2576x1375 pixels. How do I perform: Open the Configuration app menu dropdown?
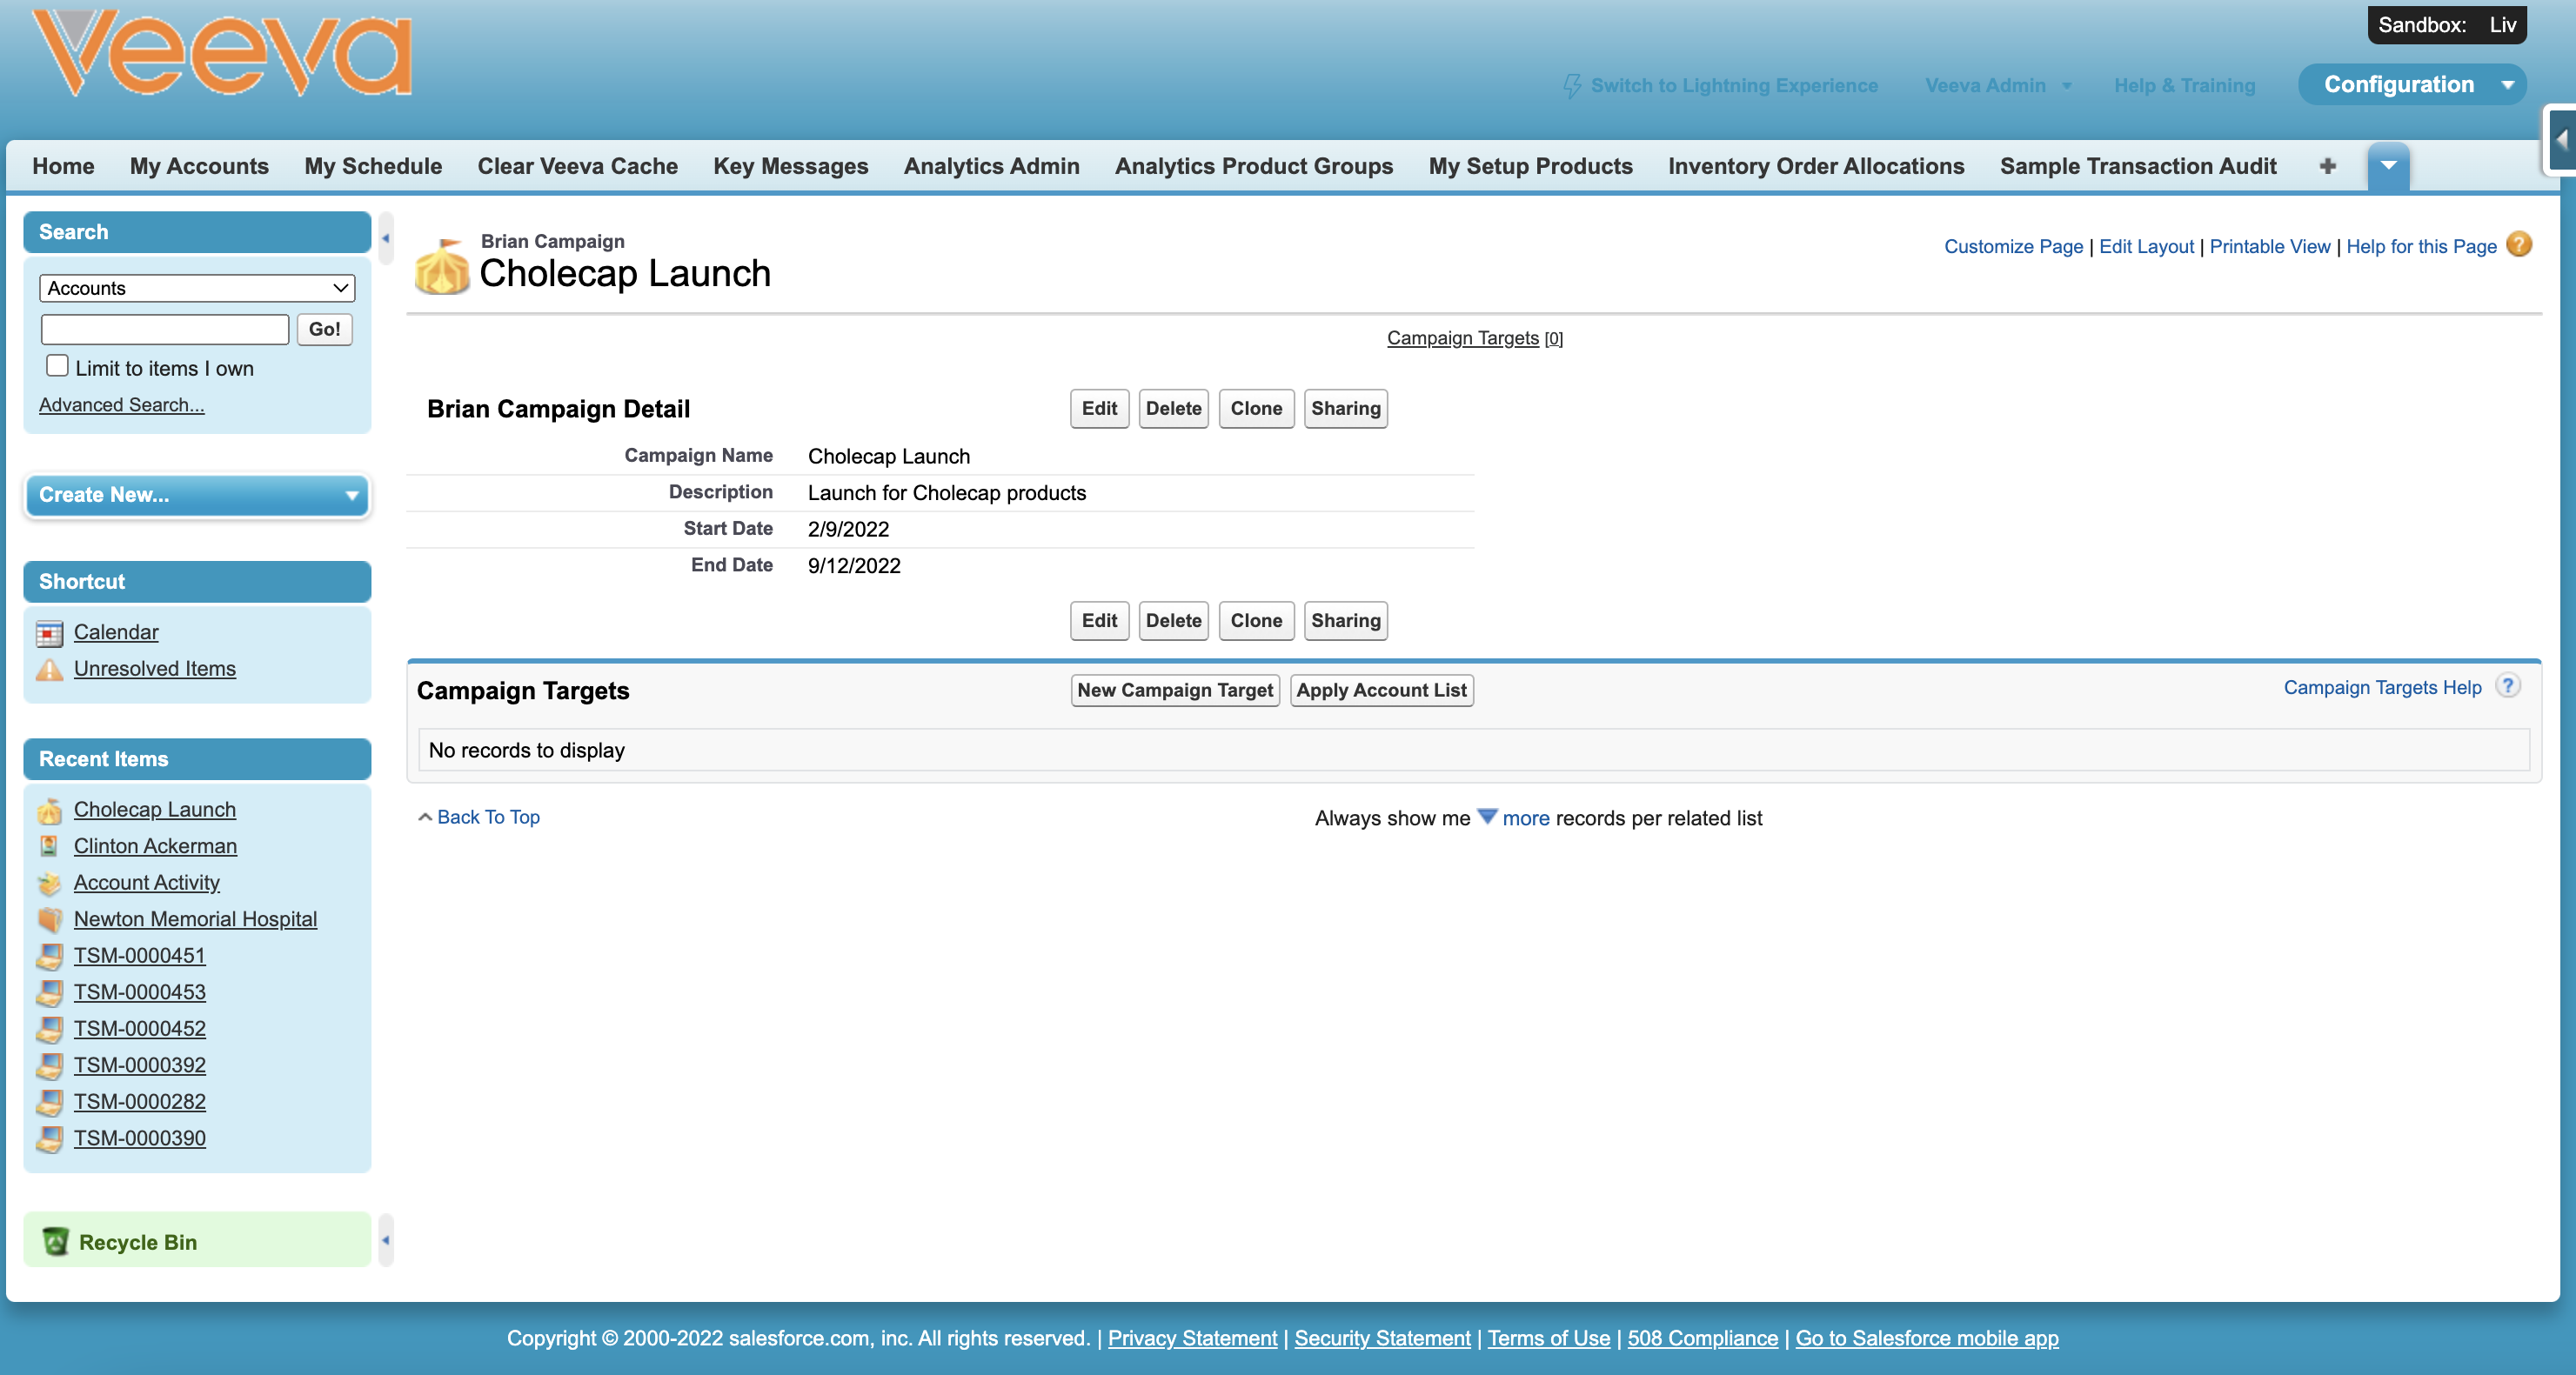[x=2506, y=85]
